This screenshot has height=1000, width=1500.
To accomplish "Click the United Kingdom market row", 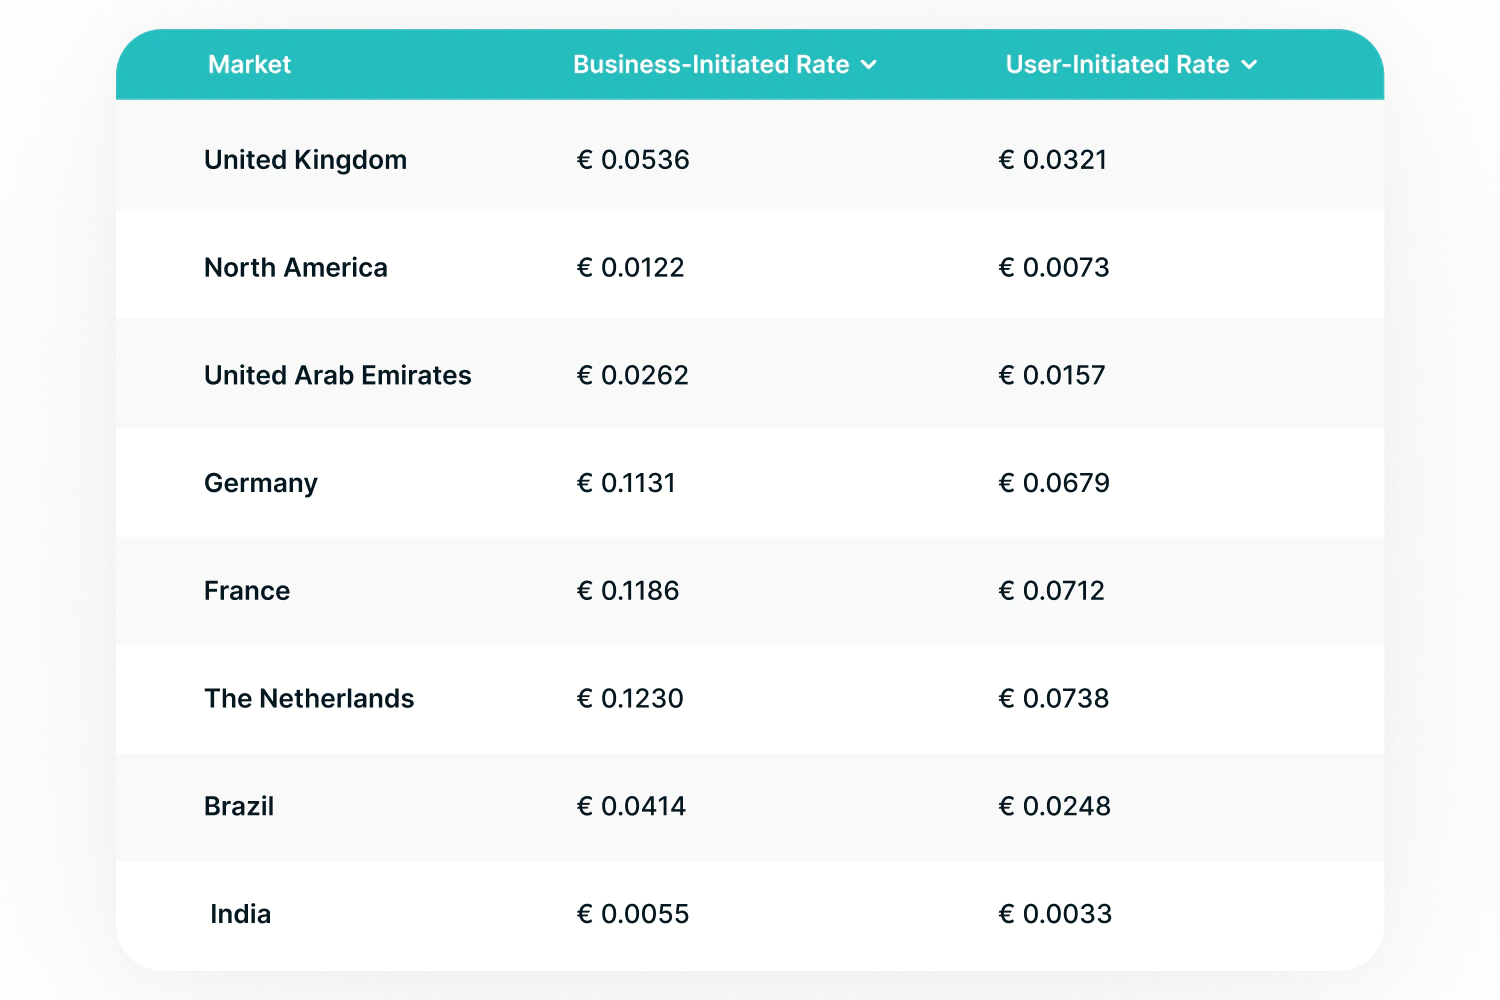I will 305,158.
